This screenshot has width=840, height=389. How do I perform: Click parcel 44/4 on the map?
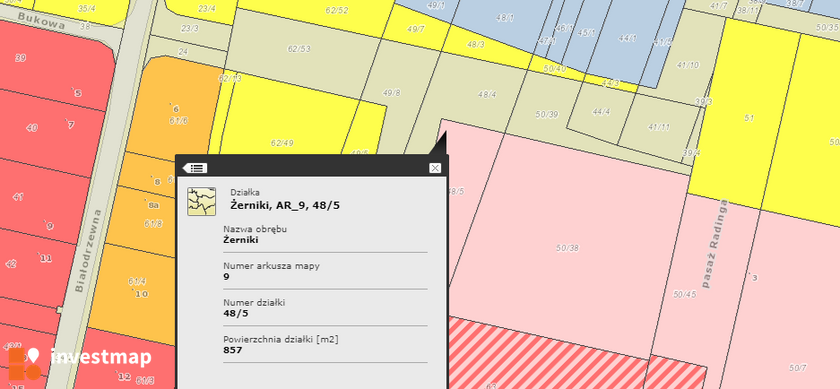point(601,112)
